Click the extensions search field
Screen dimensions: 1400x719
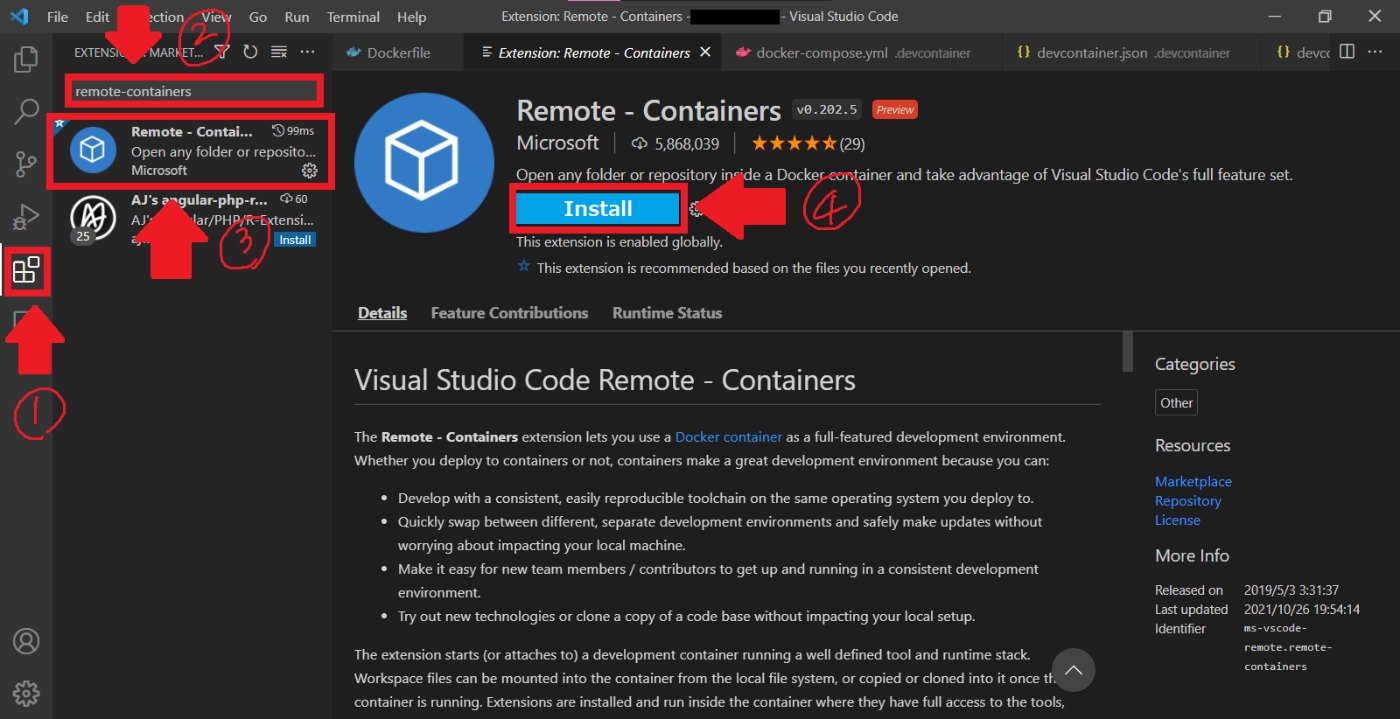pos(195,91)
